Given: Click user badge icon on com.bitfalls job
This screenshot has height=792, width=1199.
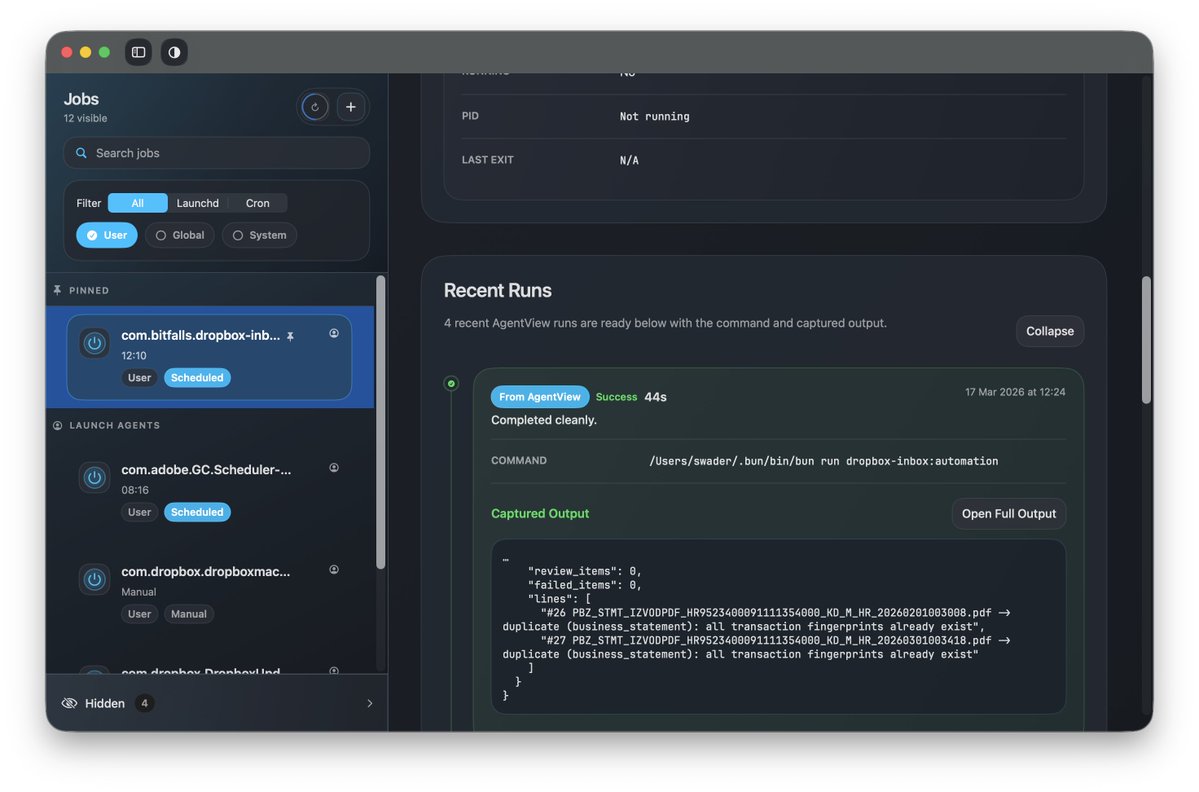Looking at the screenshot, I should tap(334, 333).
